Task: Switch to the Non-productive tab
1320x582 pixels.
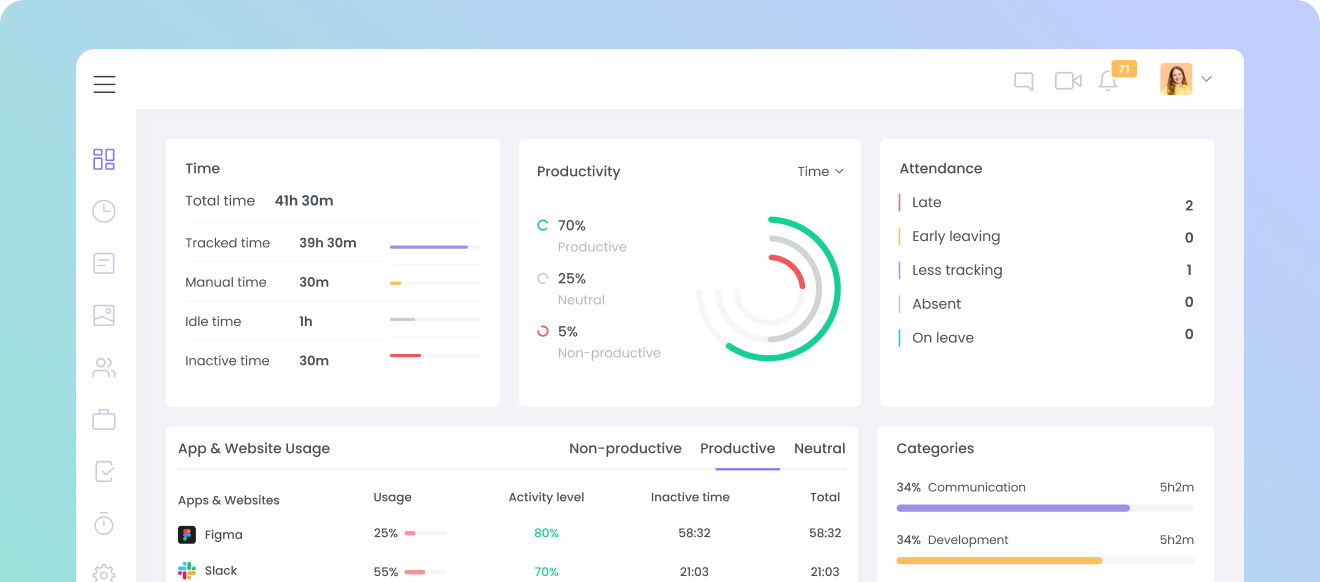Action: click(x=625, y=448)
